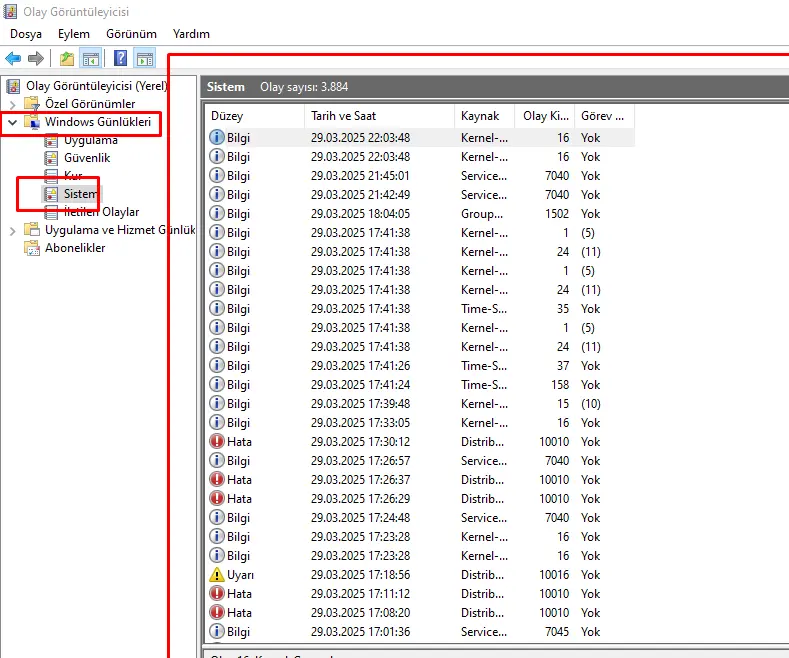
Task: Click event ID 10016
Action: click(x=554, y=574)
